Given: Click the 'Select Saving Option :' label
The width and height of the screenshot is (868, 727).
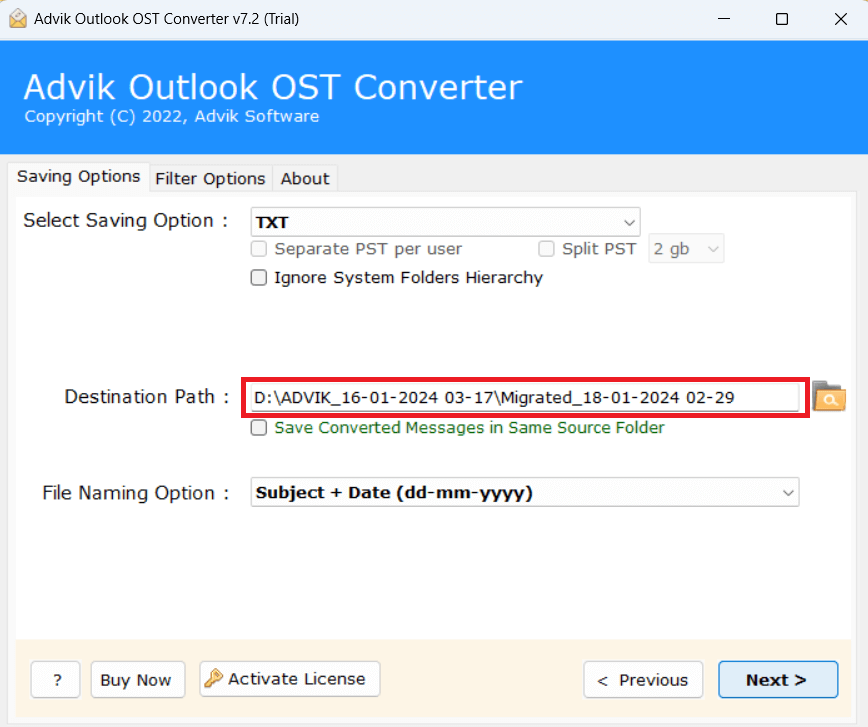Looking at the screenshot, I should [126, 220].
